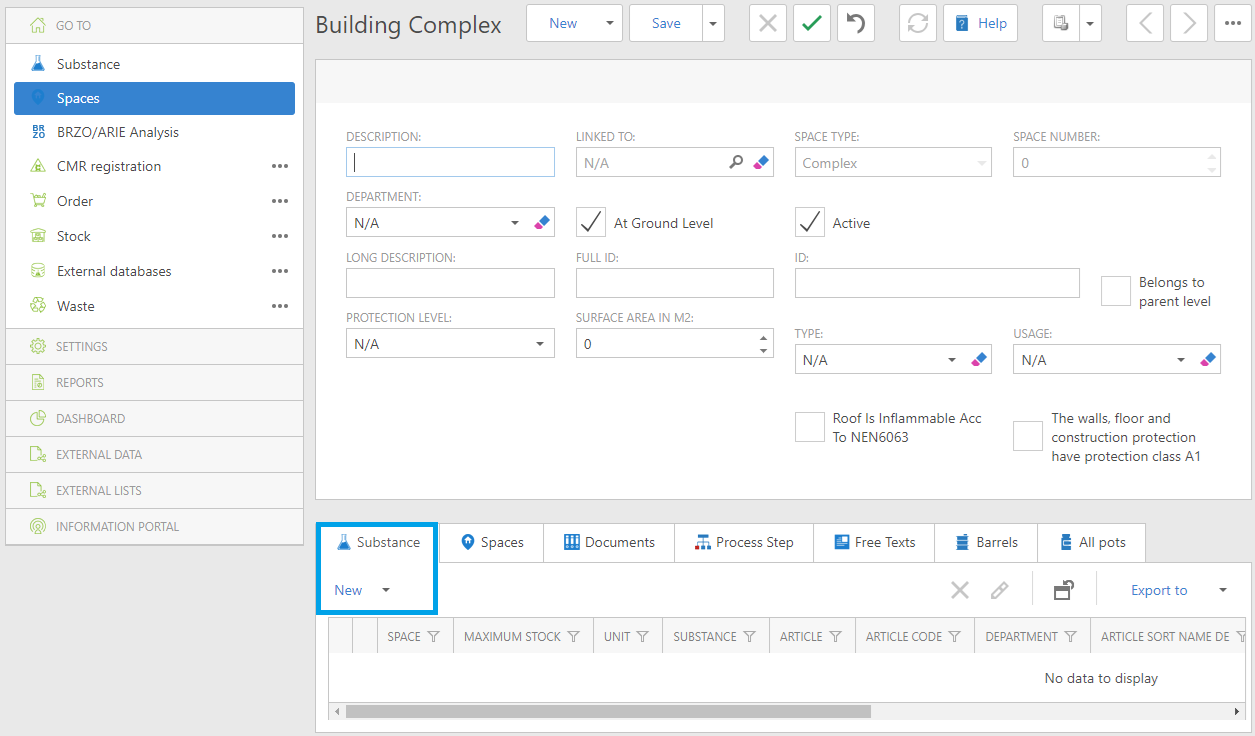Toggle the Active checkbox
The width and height of the screenshot is (1255, 736).
(809, 222)
